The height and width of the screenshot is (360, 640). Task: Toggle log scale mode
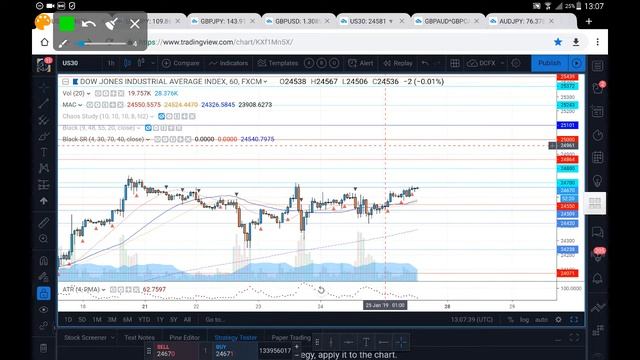coord(524,320)
